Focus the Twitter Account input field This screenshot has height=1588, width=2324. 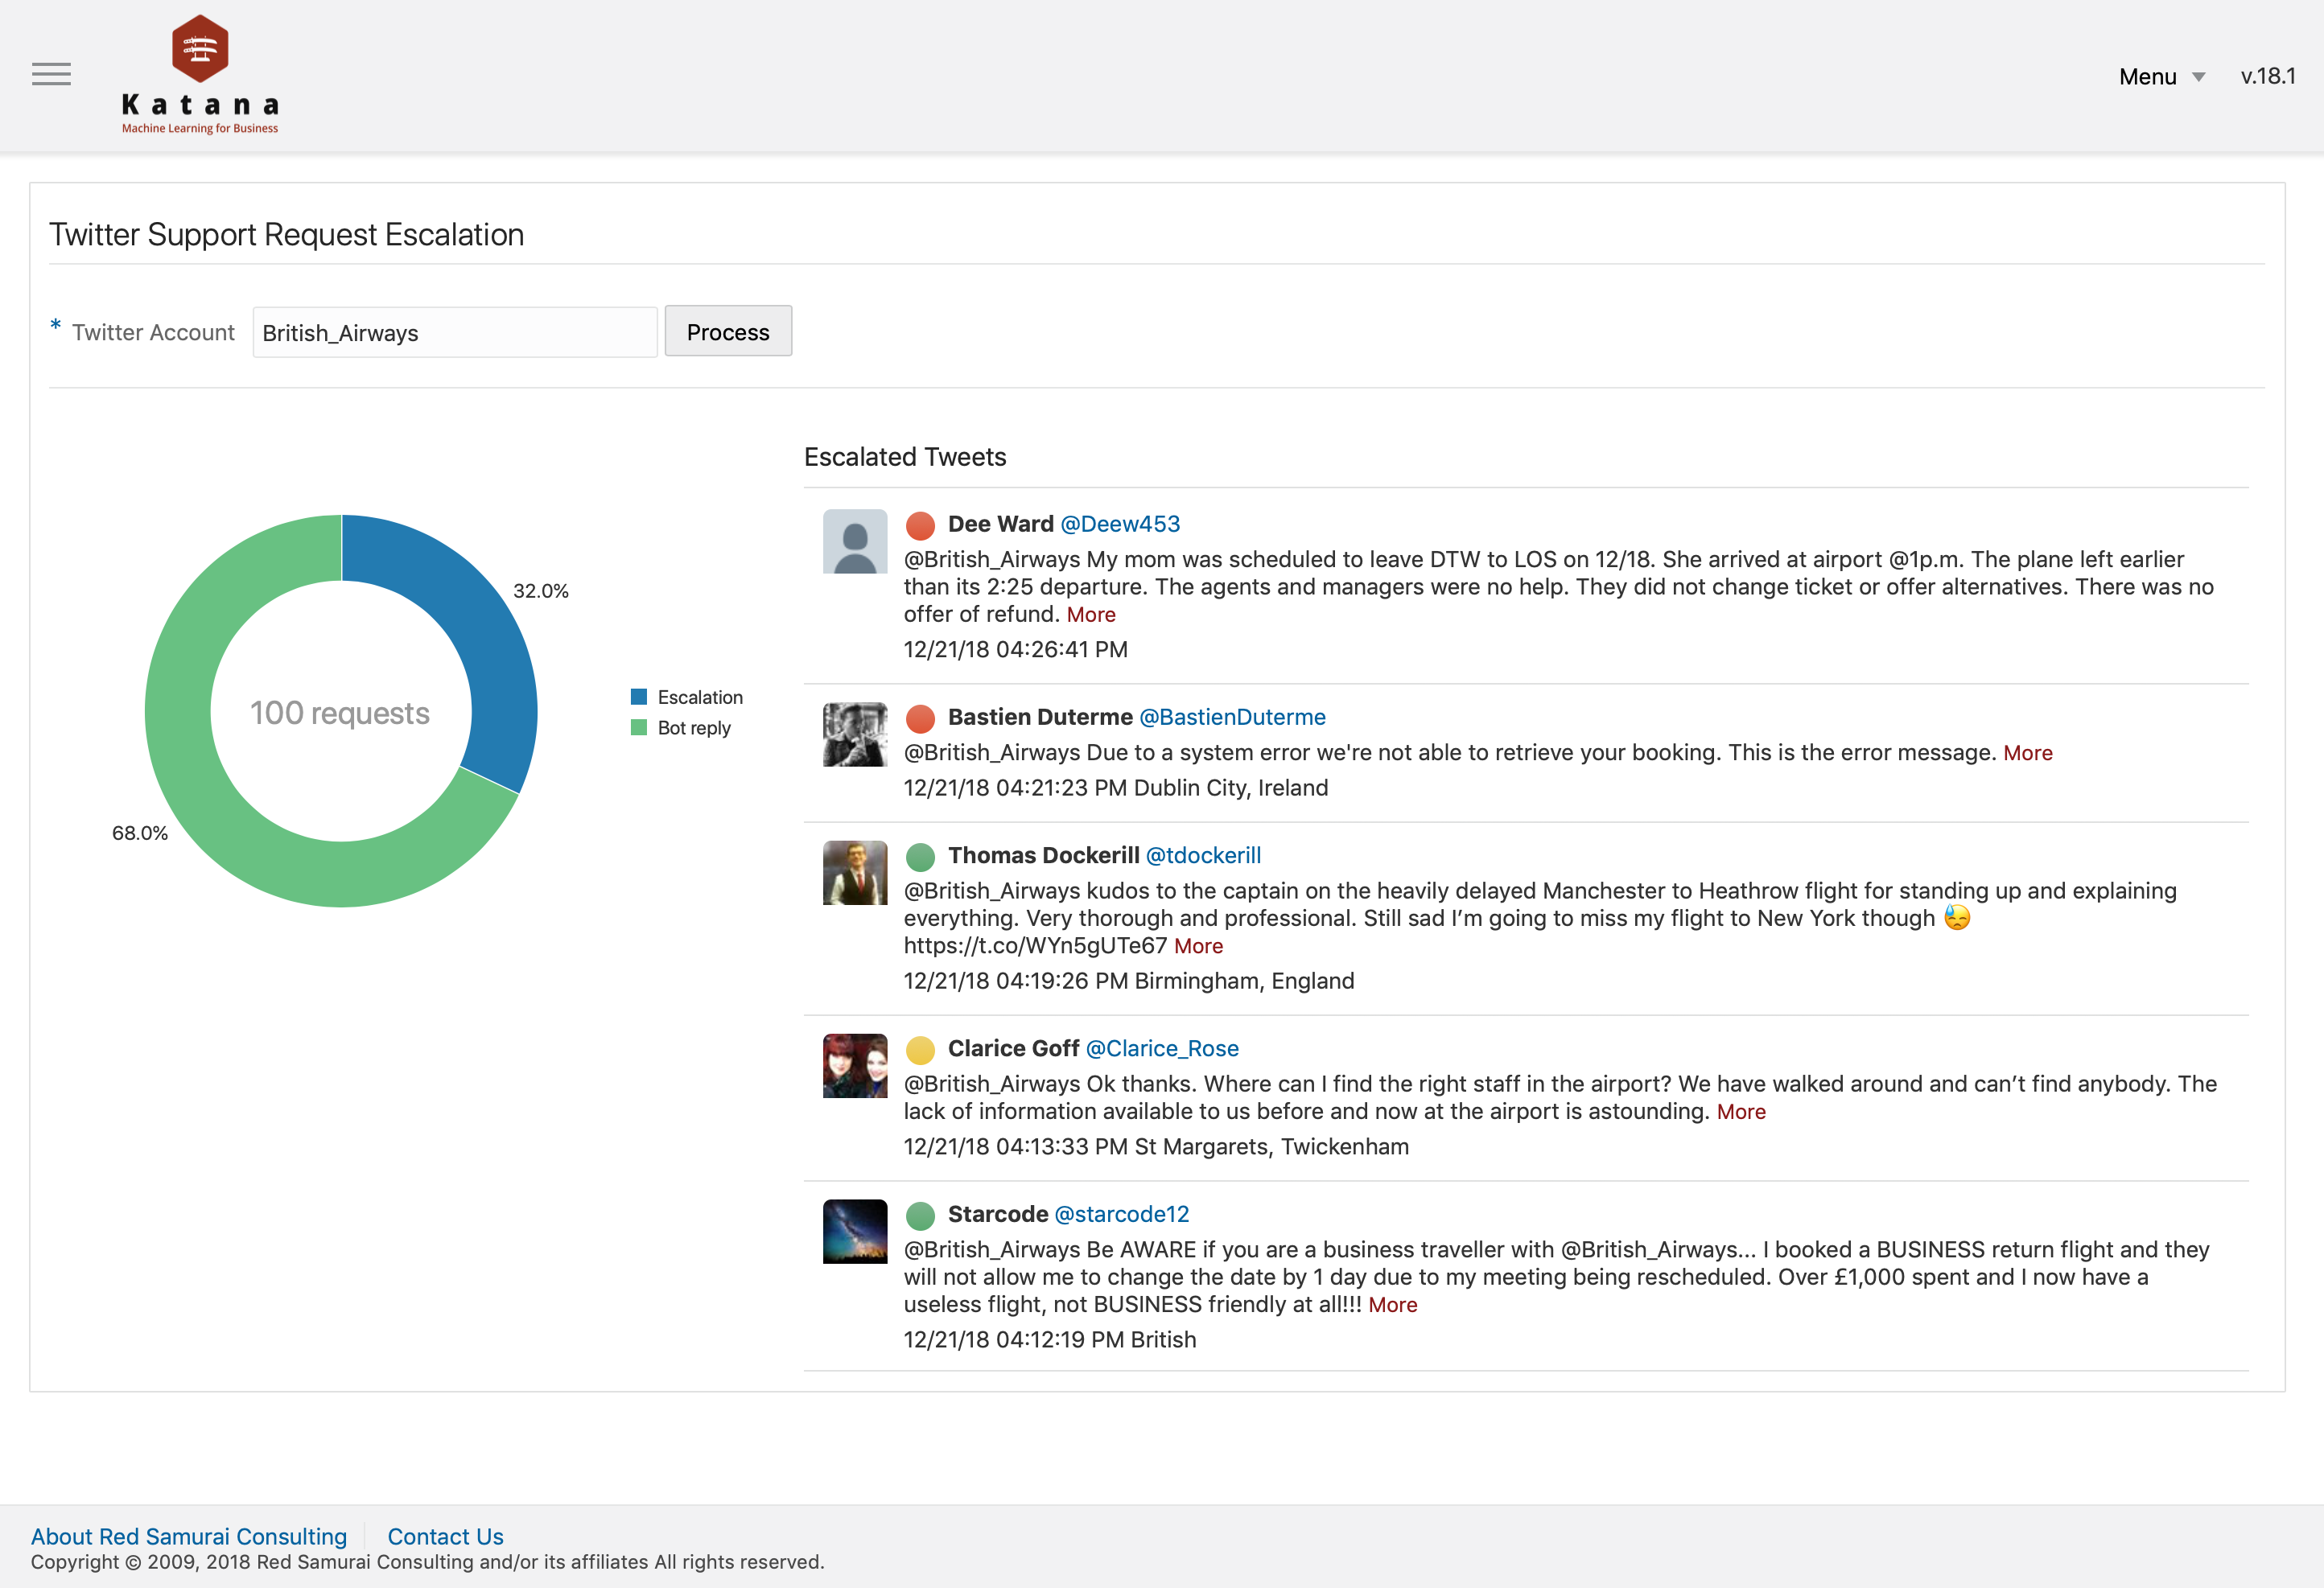point(454,333)
